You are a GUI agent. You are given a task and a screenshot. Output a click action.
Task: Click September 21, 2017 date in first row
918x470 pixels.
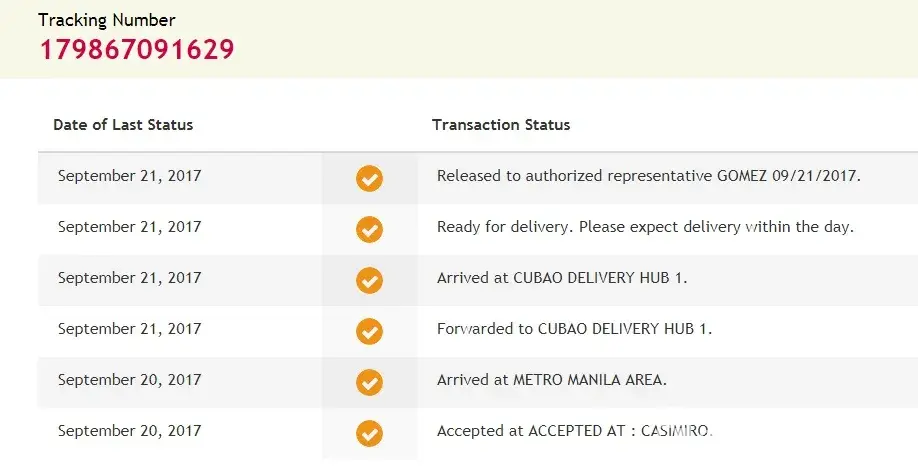(129, 176)
